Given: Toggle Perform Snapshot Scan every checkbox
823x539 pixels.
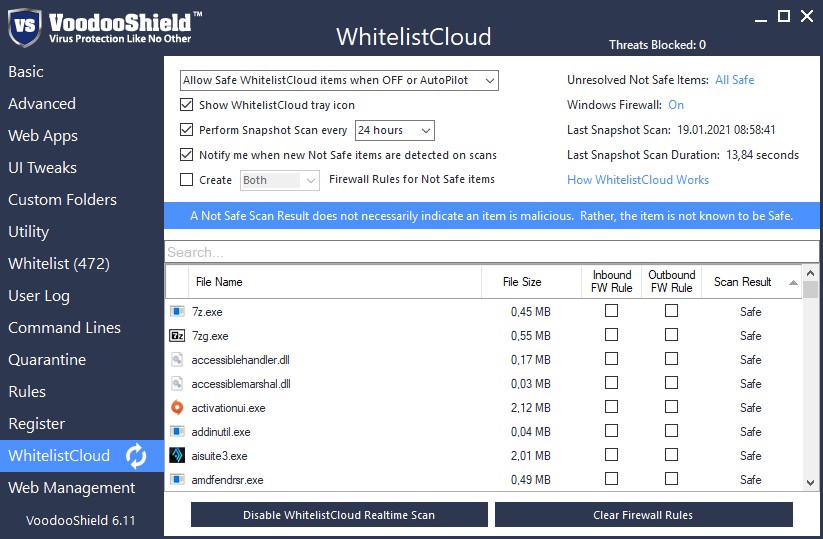Looking at the screenshot, I should (186, 130).
